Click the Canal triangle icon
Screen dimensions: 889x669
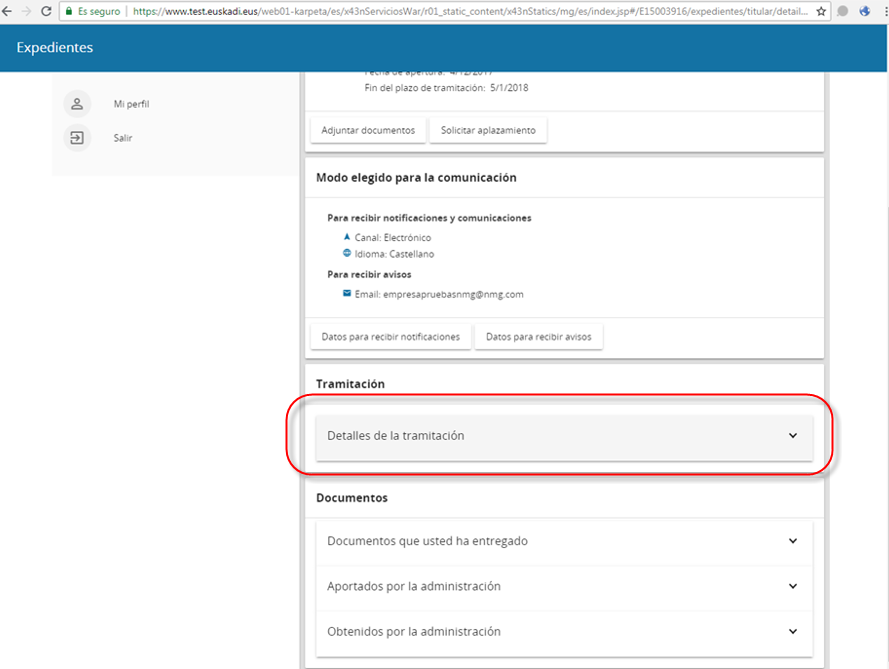347,237
